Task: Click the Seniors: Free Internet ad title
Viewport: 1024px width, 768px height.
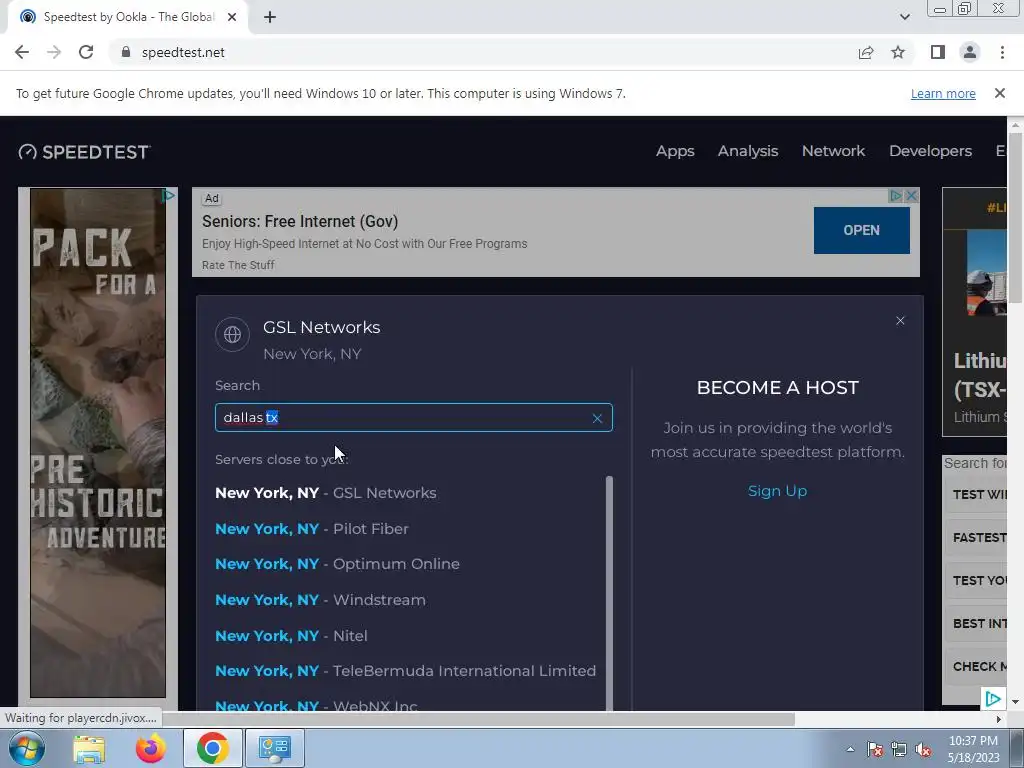Action: click(300, 221)
